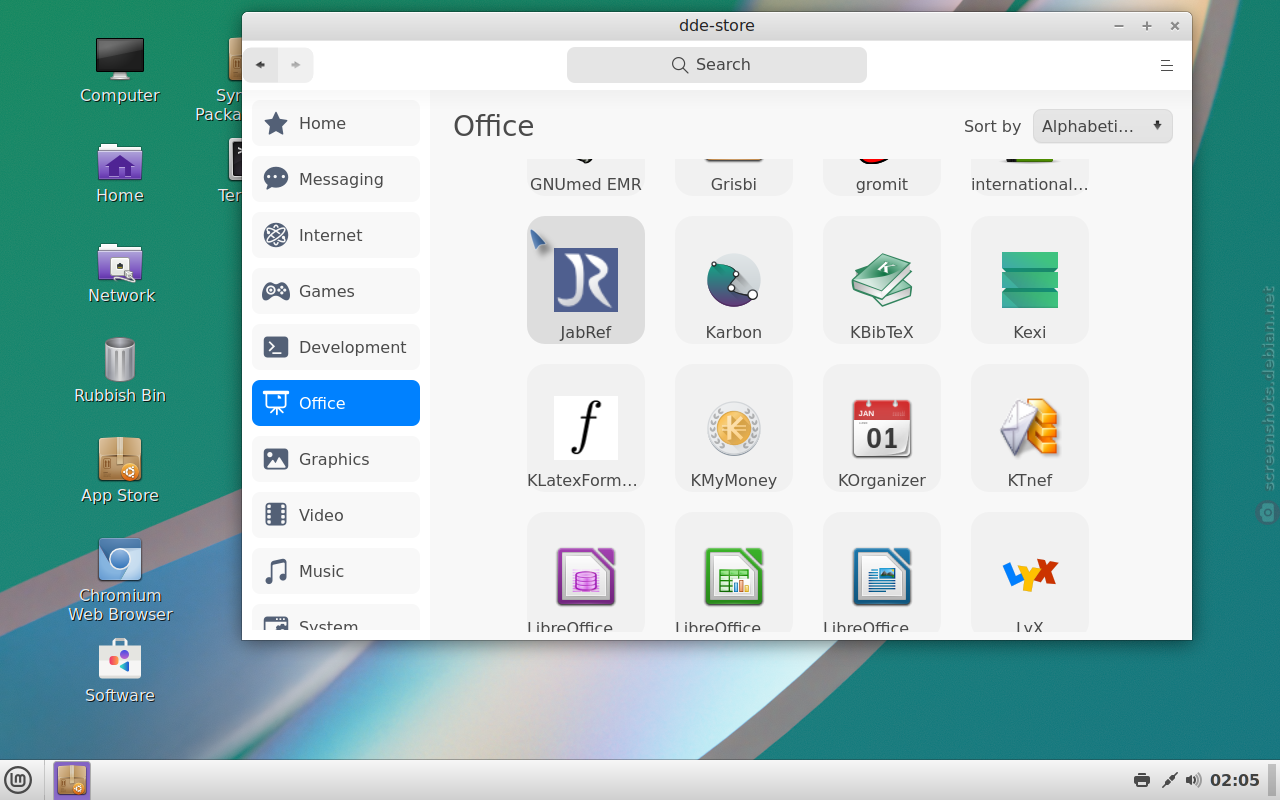Switch to the Messaging category
Viewport: 1280px width, 800px height.
click(336, 179)
